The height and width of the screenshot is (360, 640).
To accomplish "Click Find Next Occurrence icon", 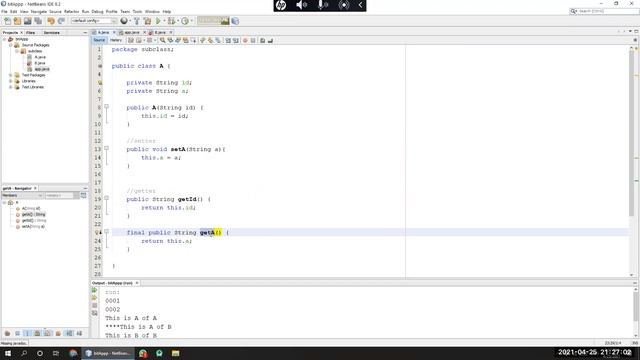I will tap(178, 40).
